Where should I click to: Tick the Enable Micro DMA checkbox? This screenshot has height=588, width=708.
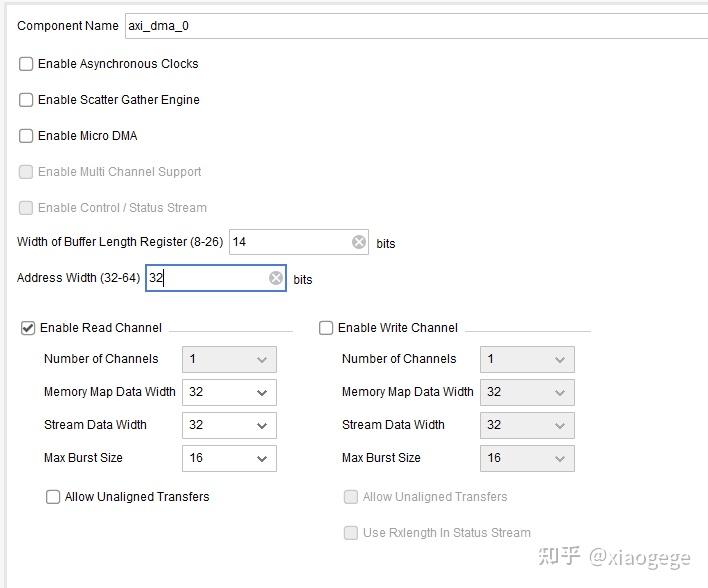(26, 136)
